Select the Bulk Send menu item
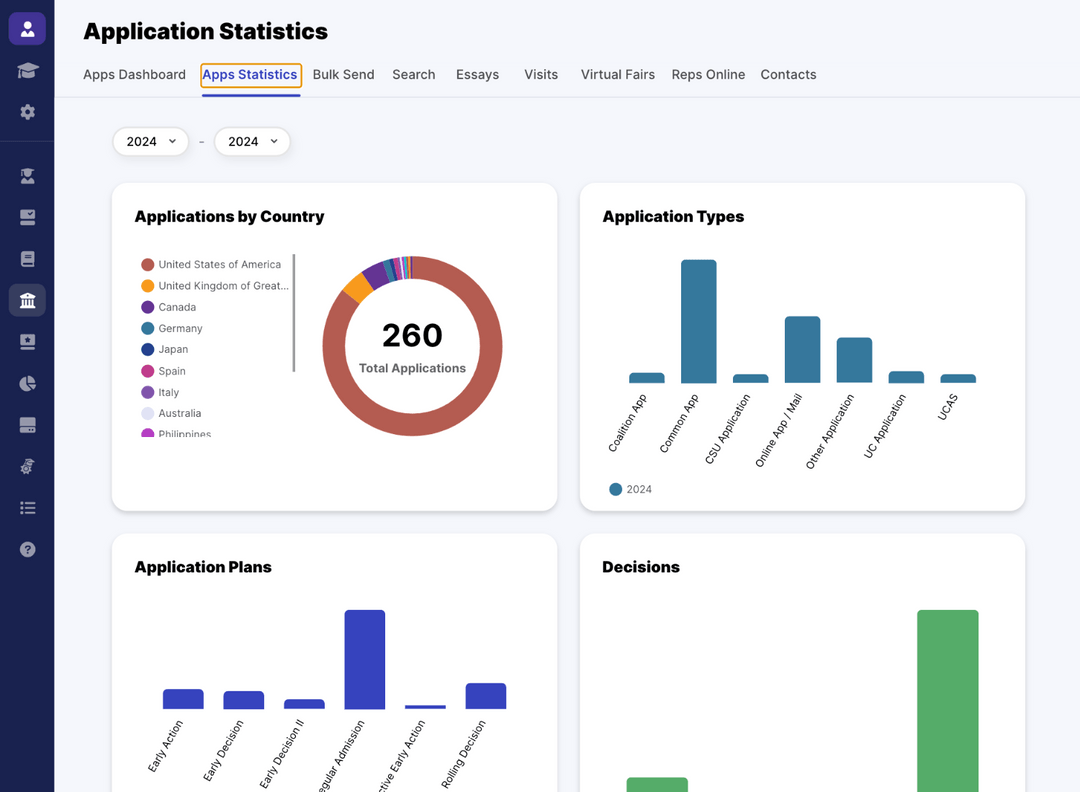Image resolution: width=1080 pixels, height=792 pixels. pos(343,74)
